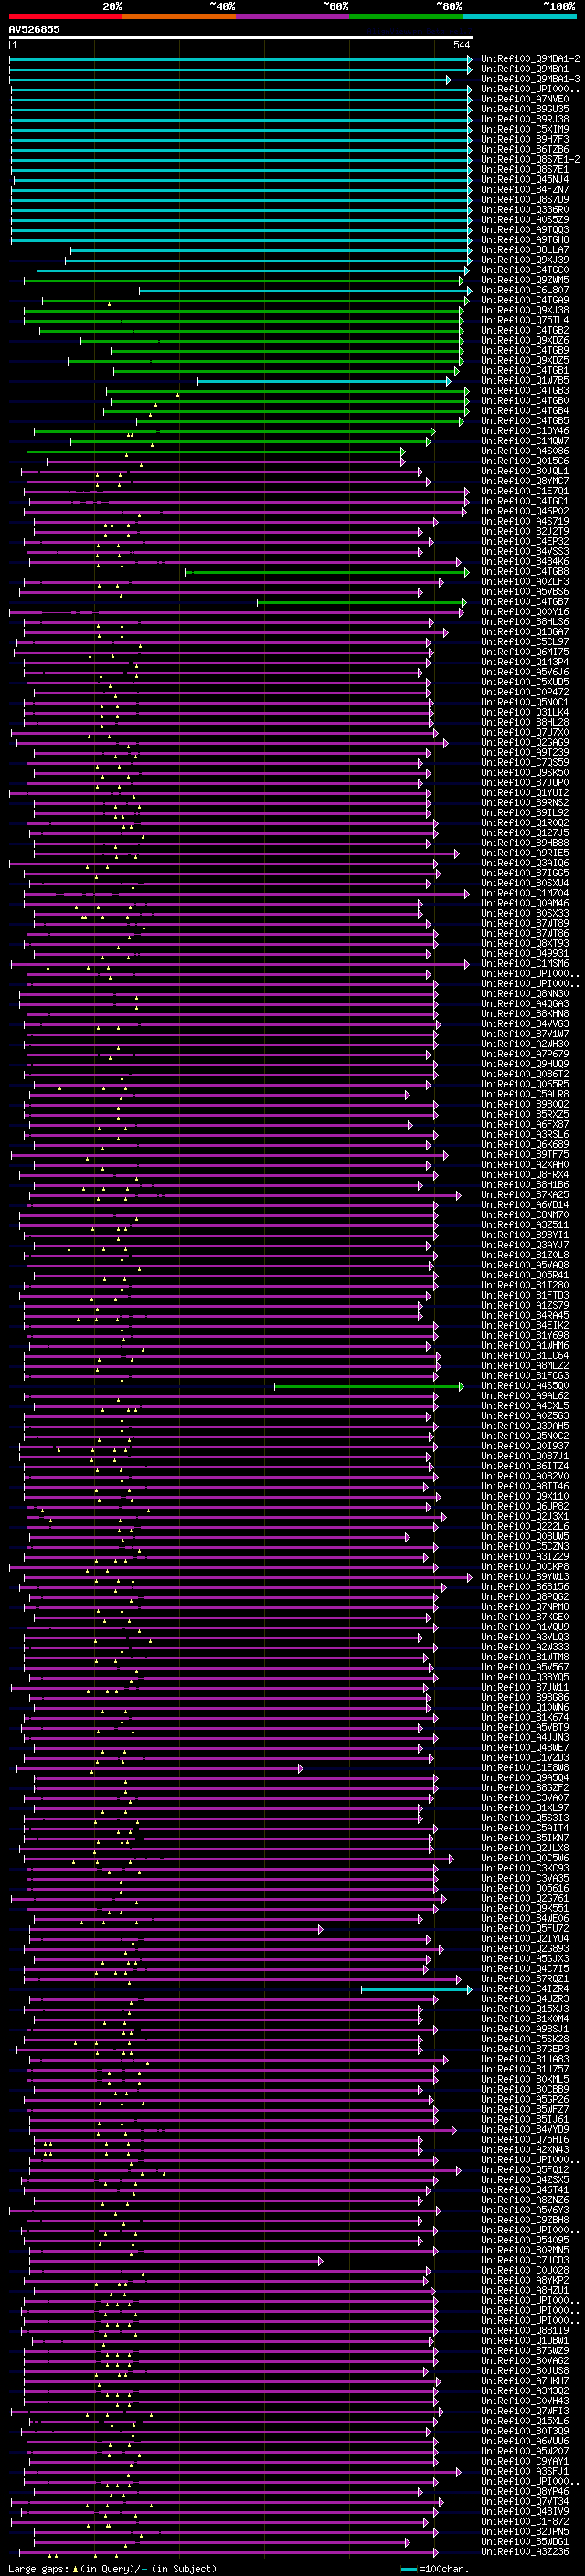
Task: Open entry UniRef100_A9RIE5
Action: [x=525, y=853]
